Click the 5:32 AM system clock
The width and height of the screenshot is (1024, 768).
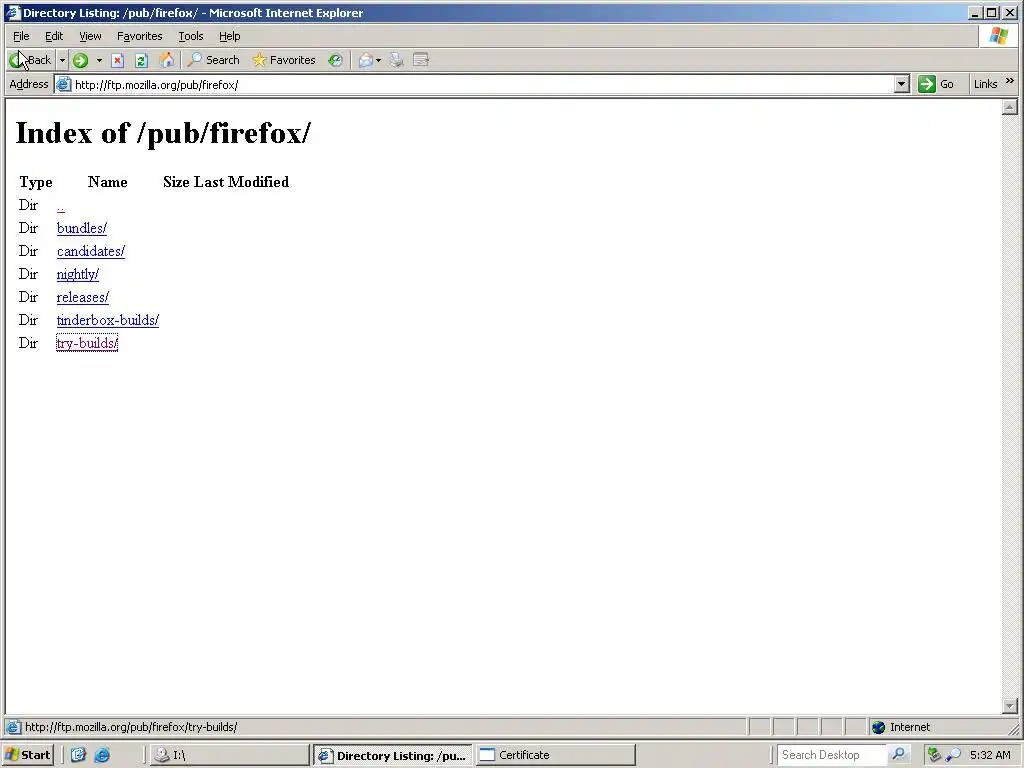(990, 755)
